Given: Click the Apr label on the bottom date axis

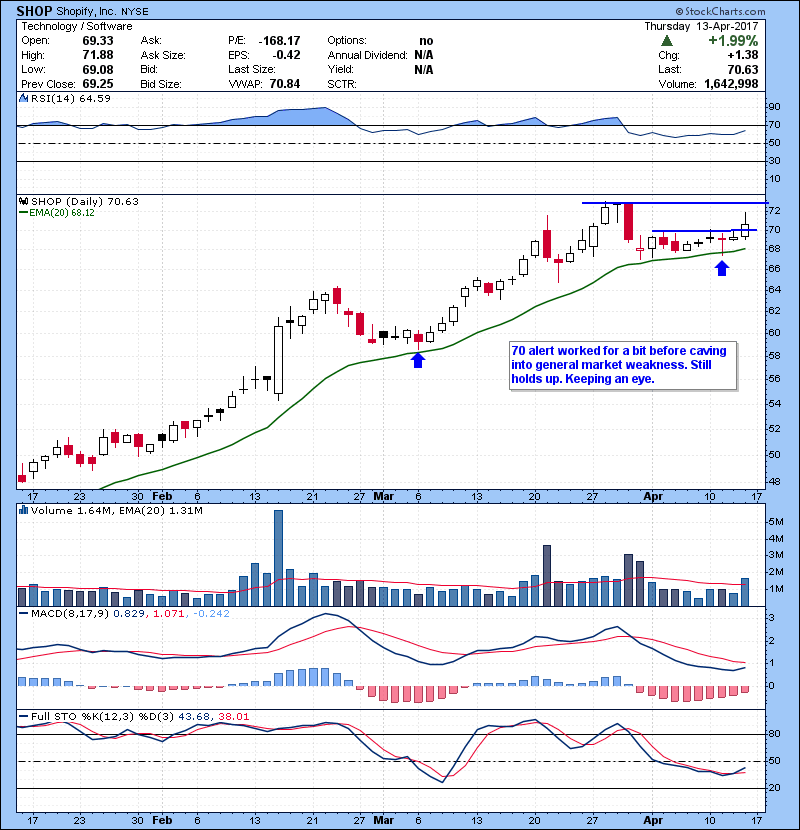Looking at the screenshot, I should 653,820.
